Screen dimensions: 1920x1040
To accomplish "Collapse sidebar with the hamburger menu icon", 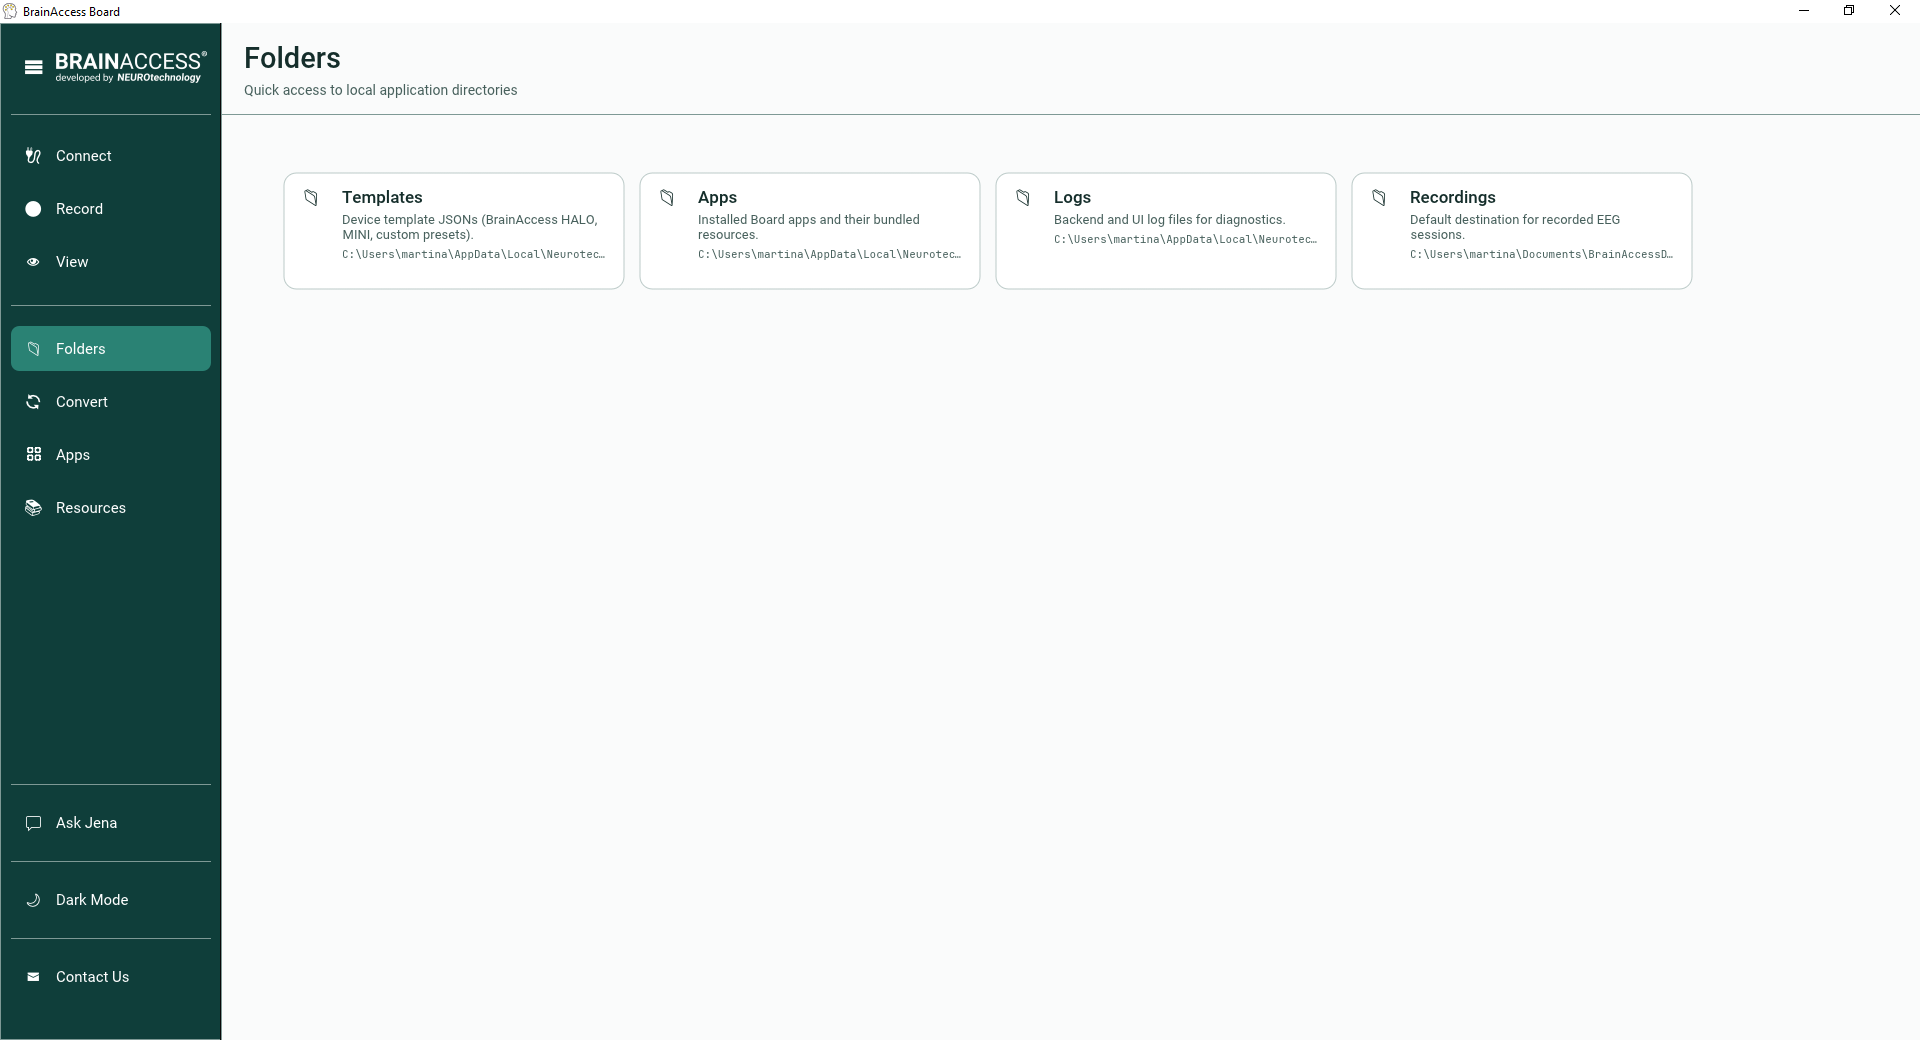I will [x=34, y=68].
